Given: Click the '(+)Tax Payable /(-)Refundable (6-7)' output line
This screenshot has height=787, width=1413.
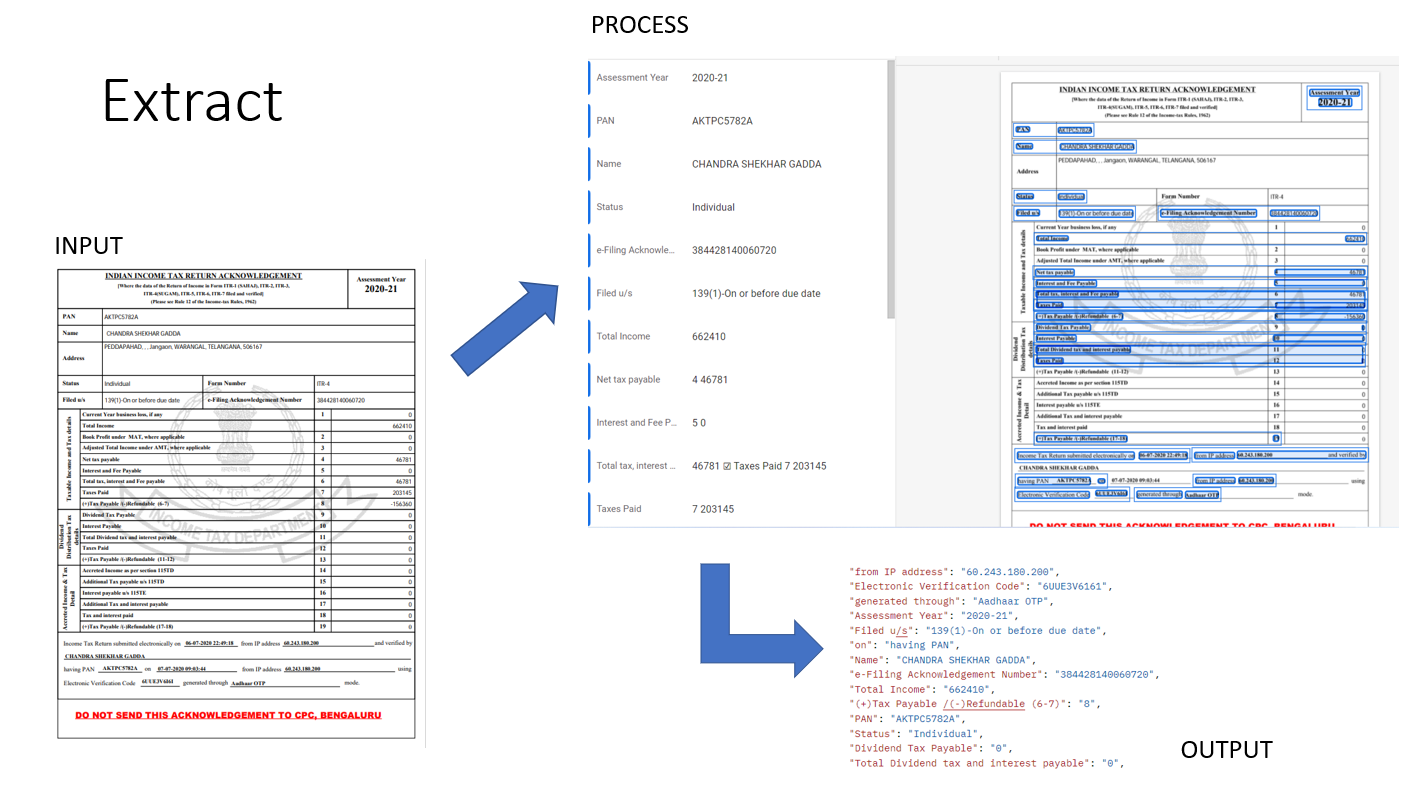Looking at the screenshot, I should coord(975,704).
